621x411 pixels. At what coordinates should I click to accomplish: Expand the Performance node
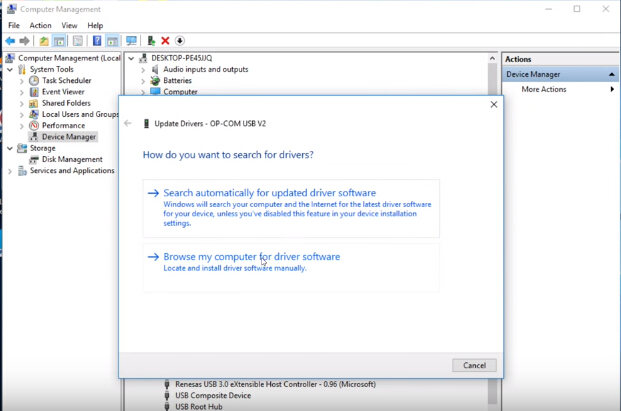point(22,126)
